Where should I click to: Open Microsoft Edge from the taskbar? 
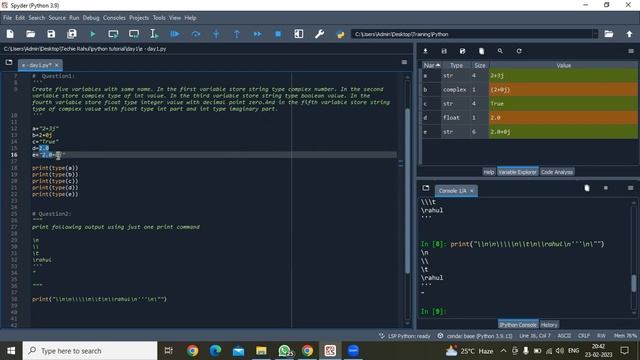(x=215, y=351)
